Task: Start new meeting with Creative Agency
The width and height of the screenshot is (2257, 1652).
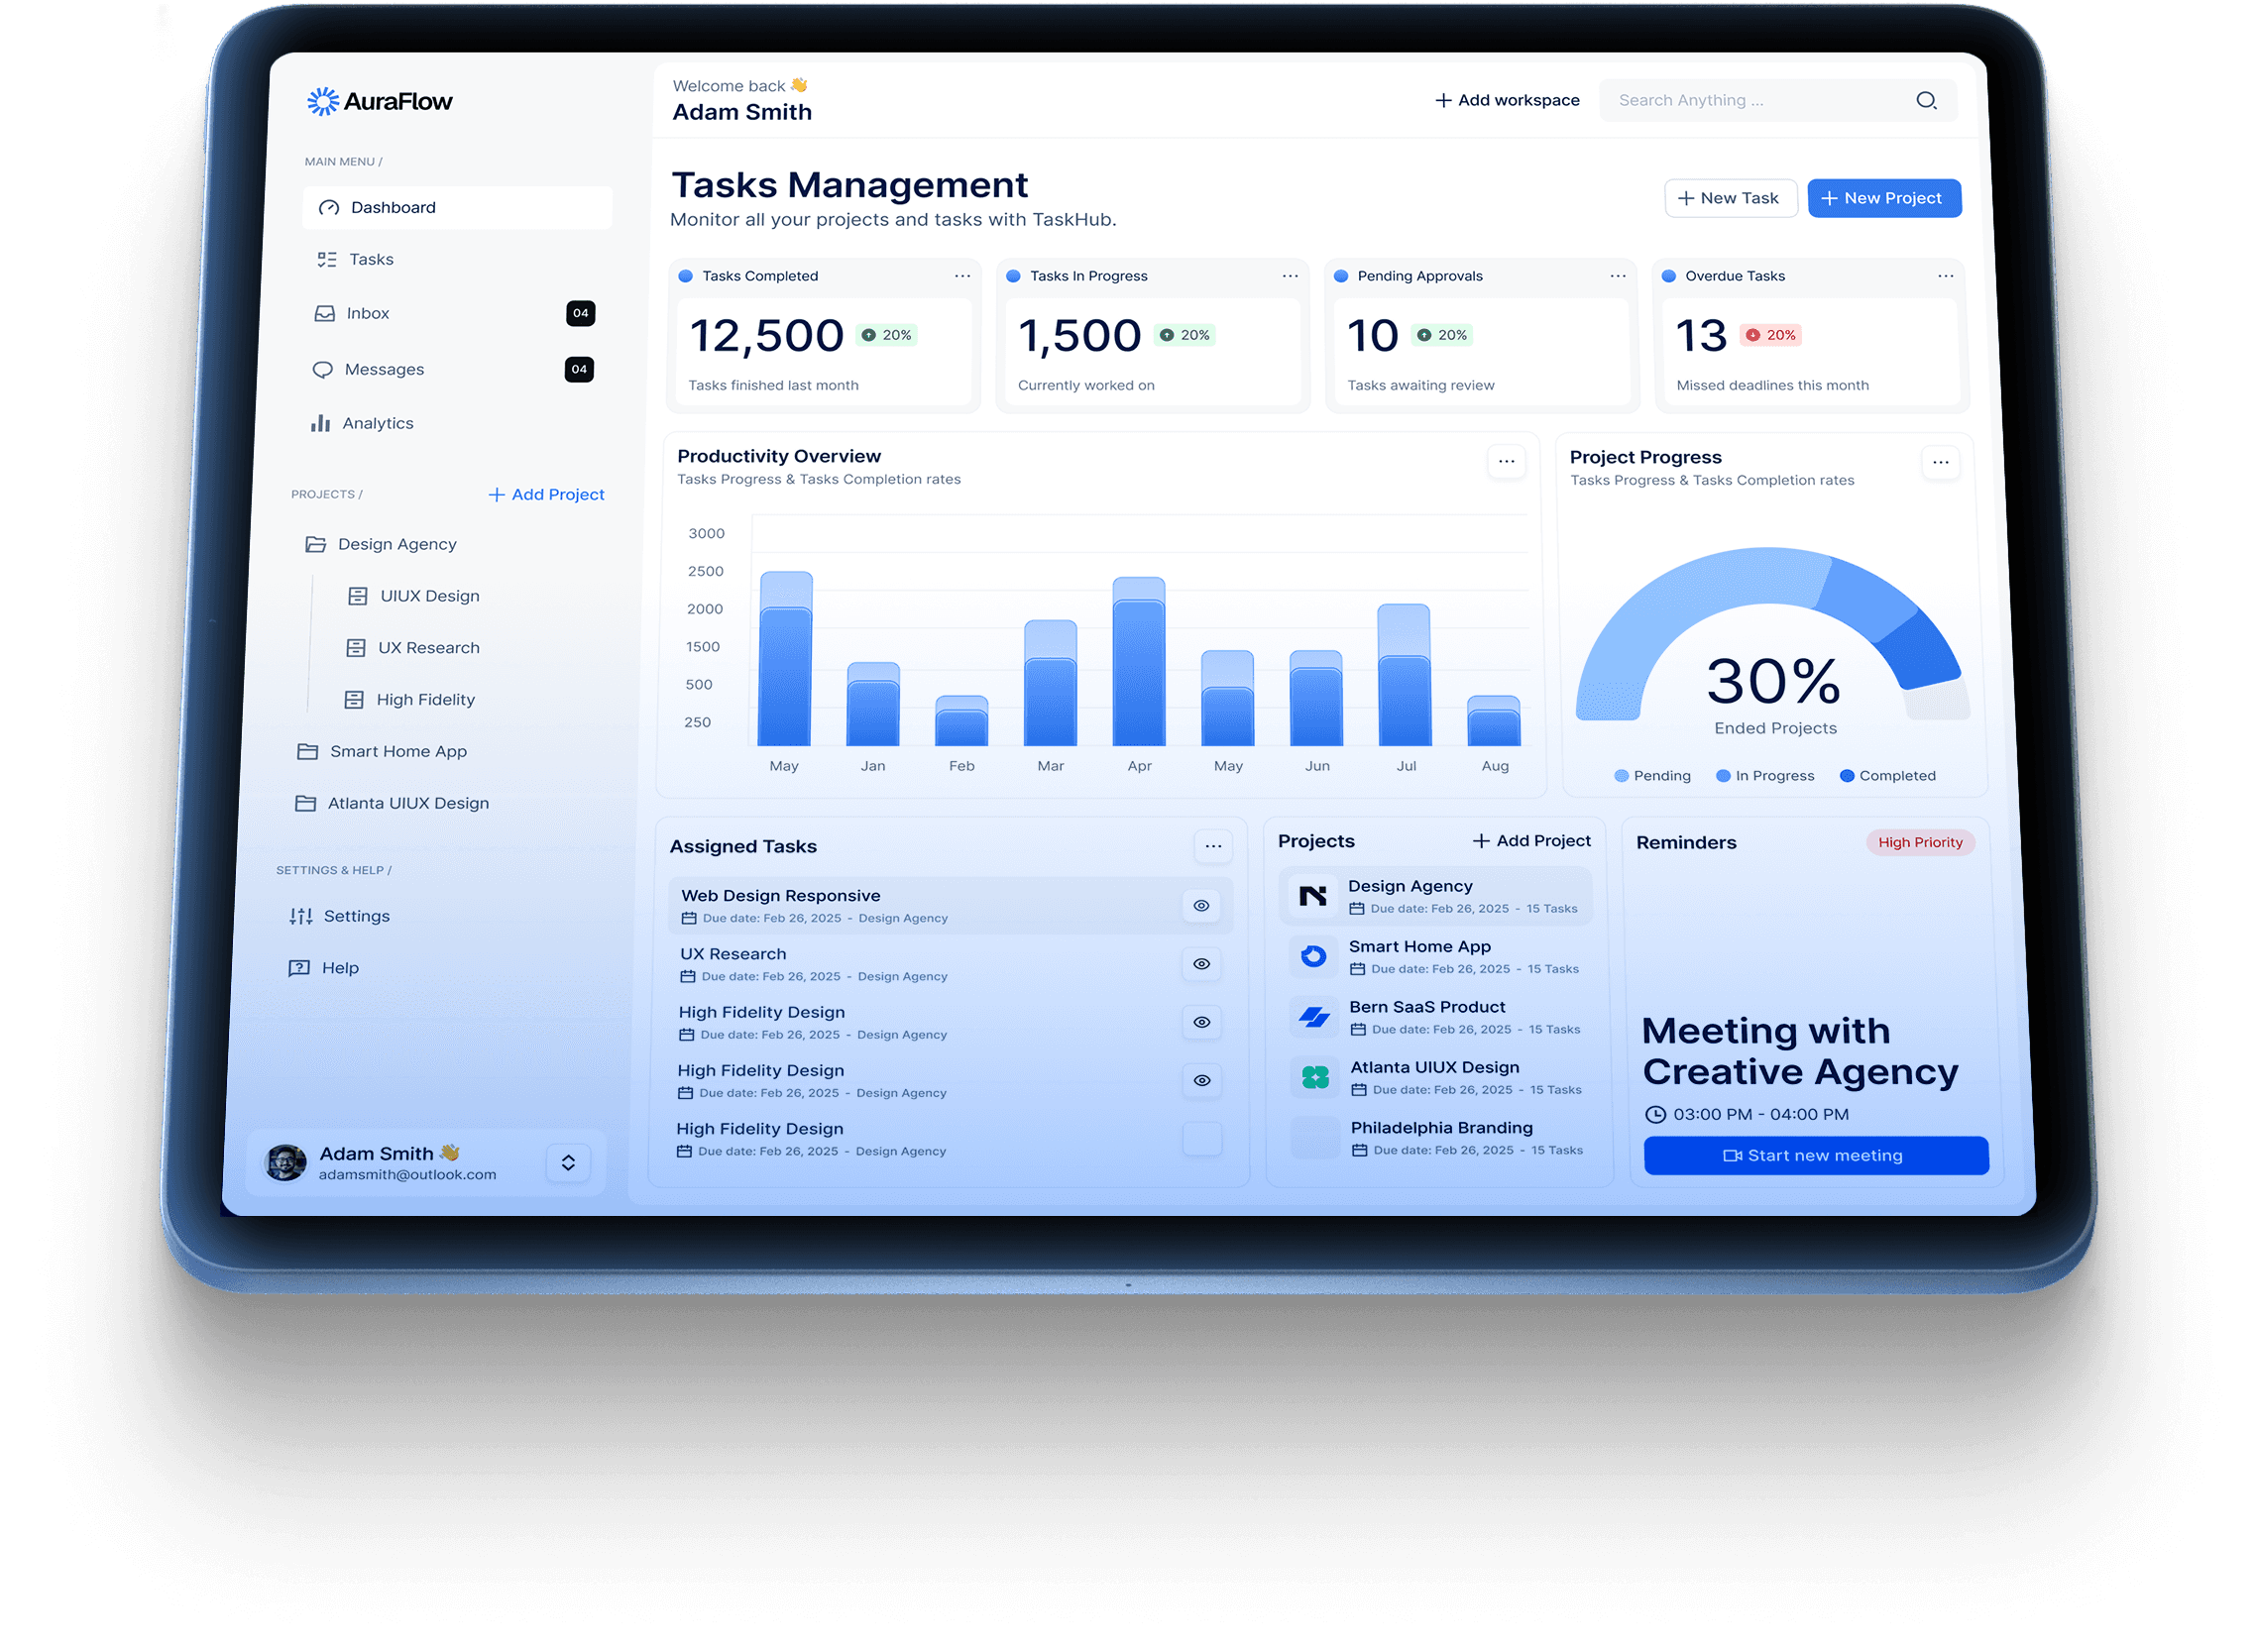Action: [x=1815, y=1155]
